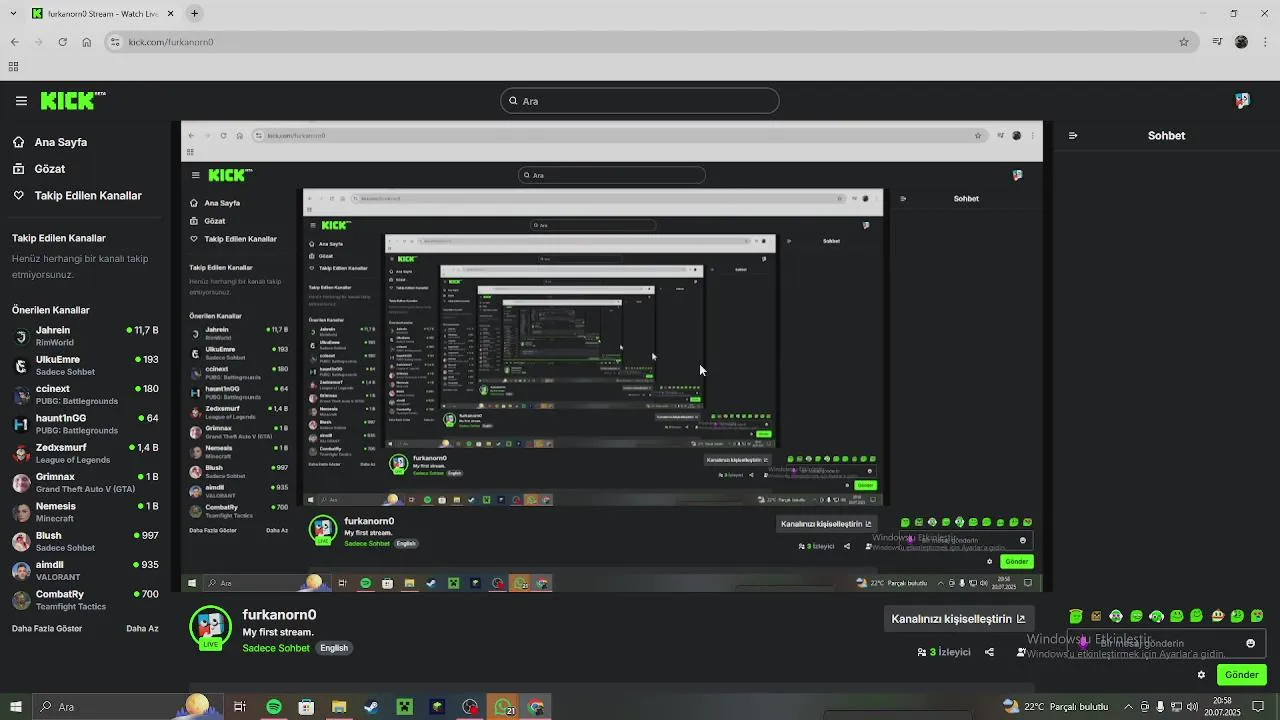Click the Kick search field Ara
Viewport: 1280px width, 720px height.
[x=640, y=101]
